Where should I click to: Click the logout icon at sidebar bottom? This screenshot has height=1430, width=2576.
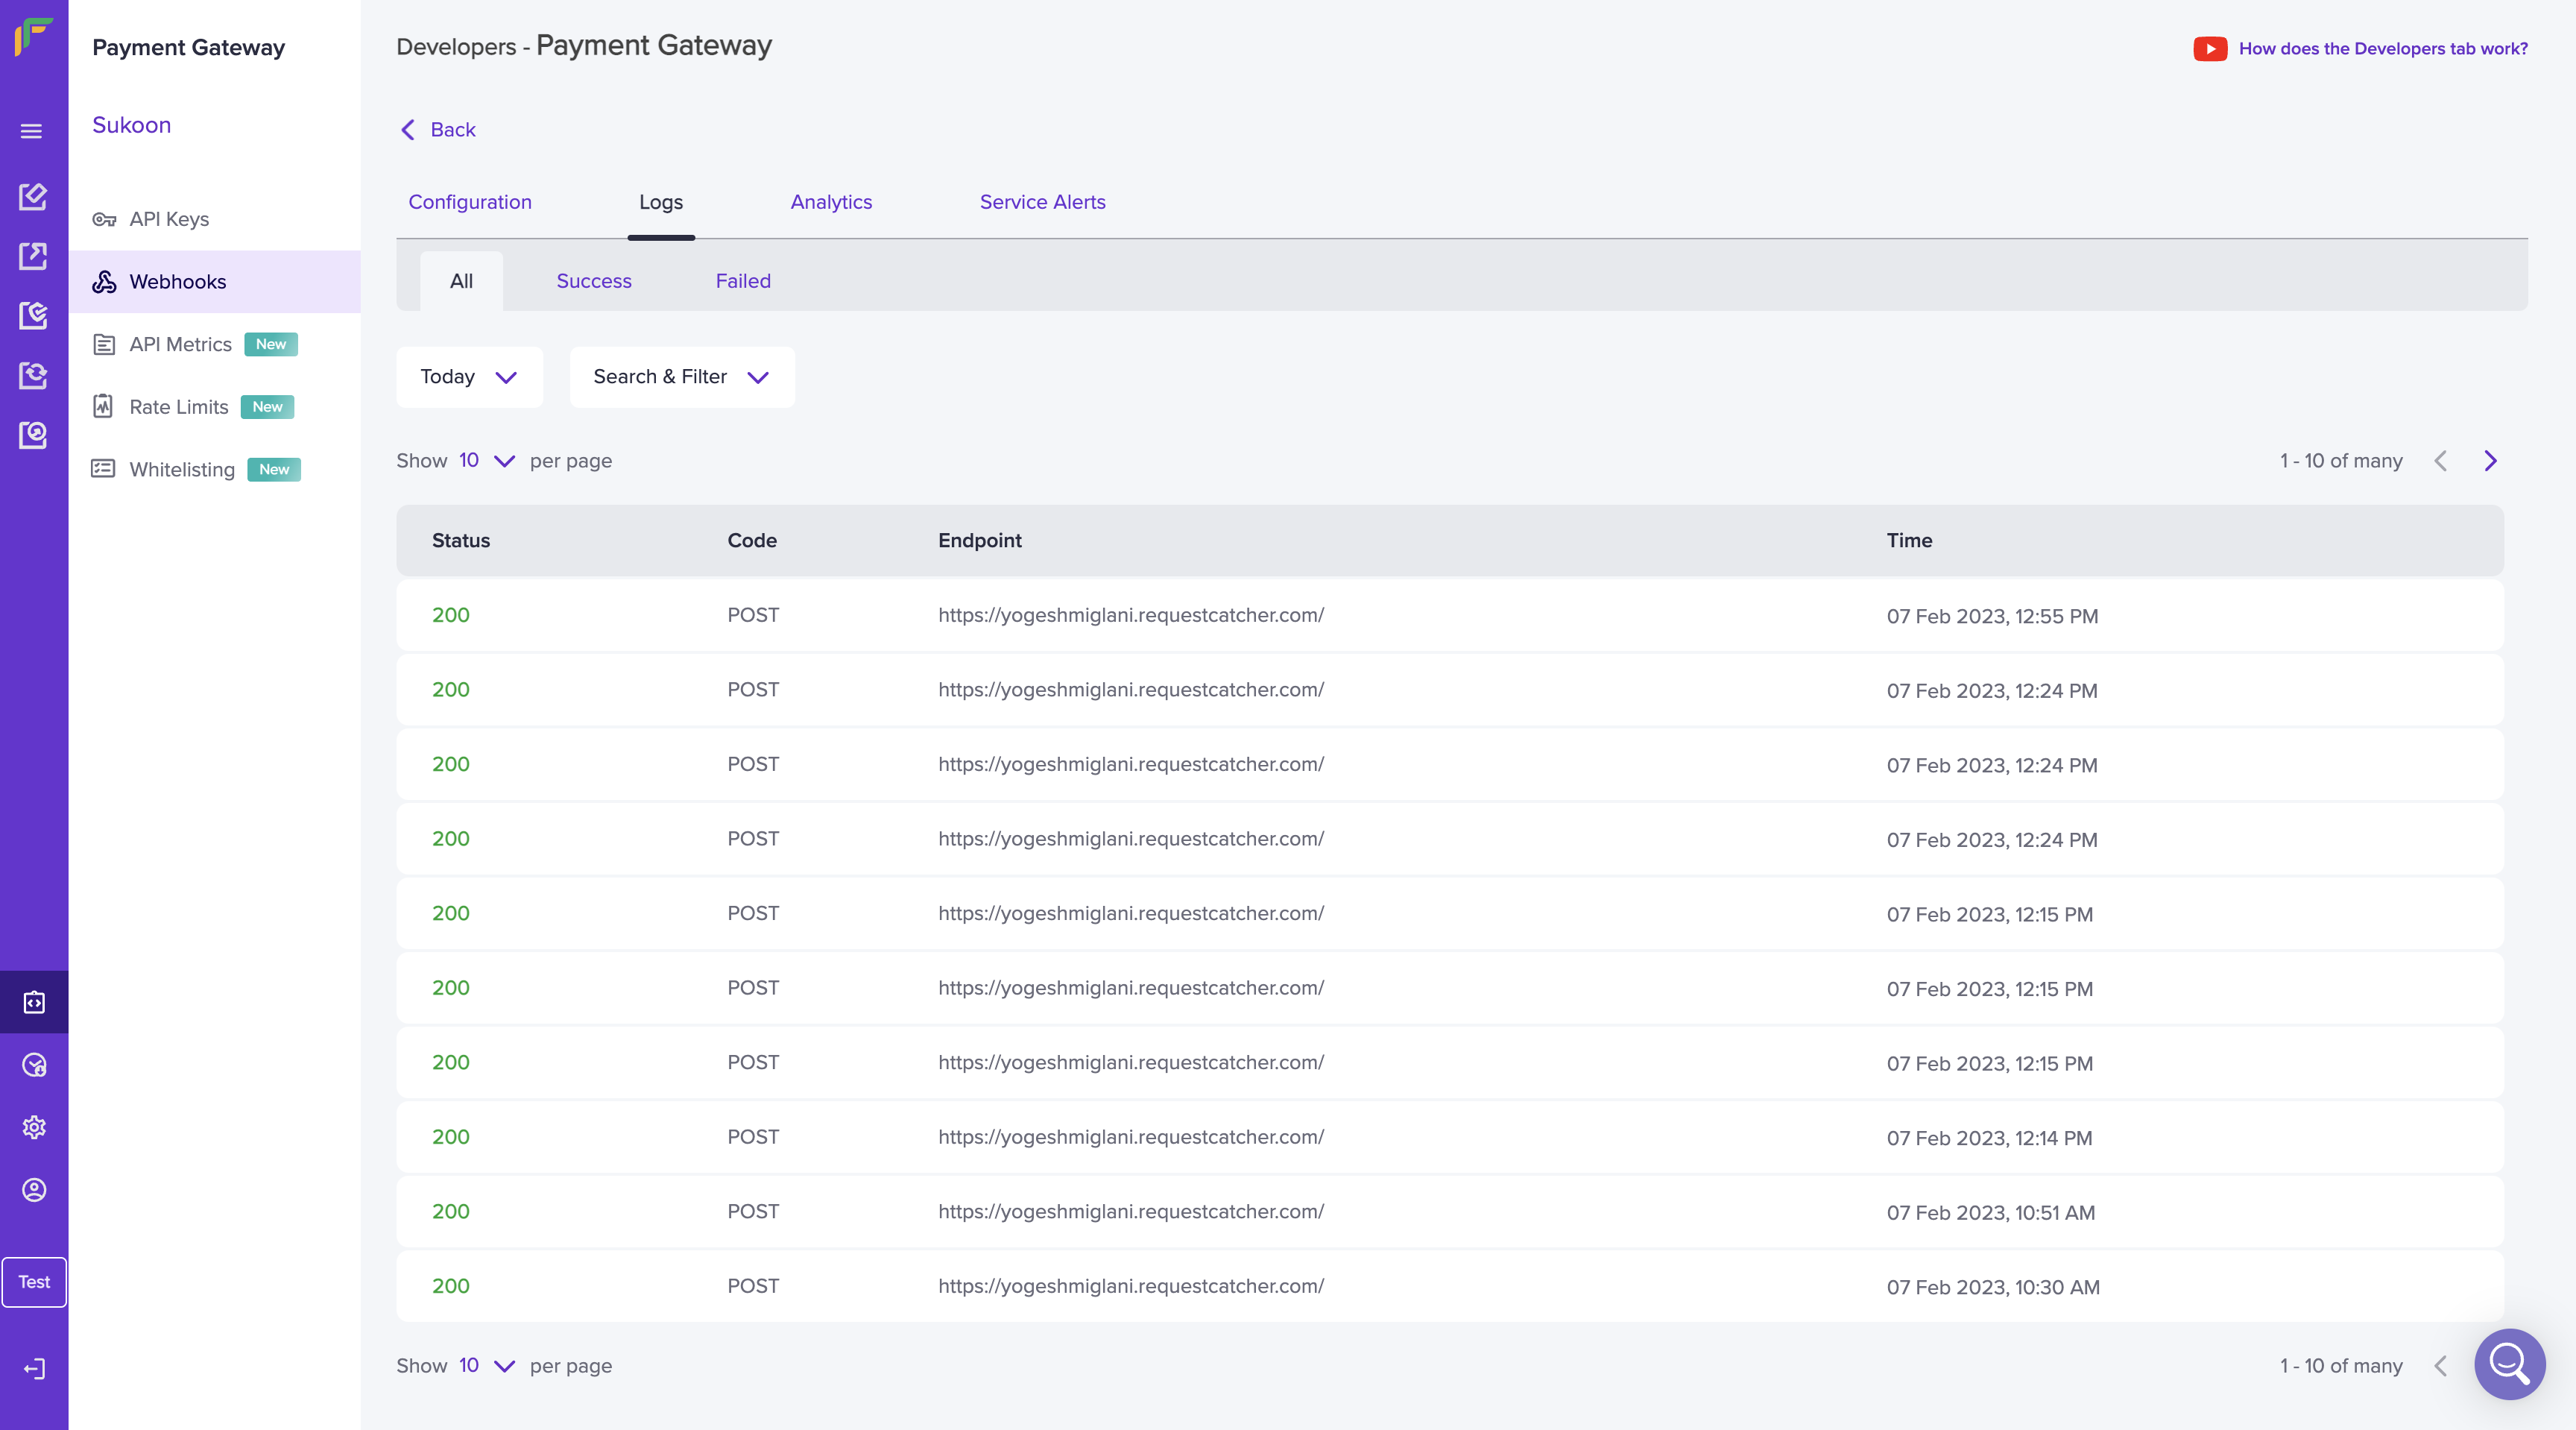click(34, 1368)
